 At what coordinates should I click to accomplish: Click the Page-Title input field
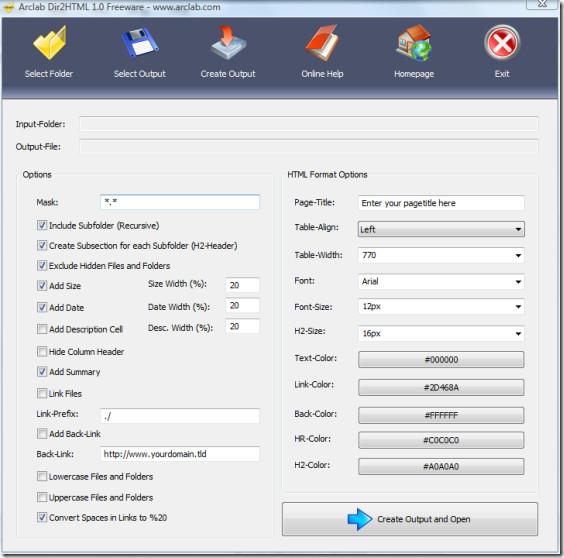click(441, 203)
